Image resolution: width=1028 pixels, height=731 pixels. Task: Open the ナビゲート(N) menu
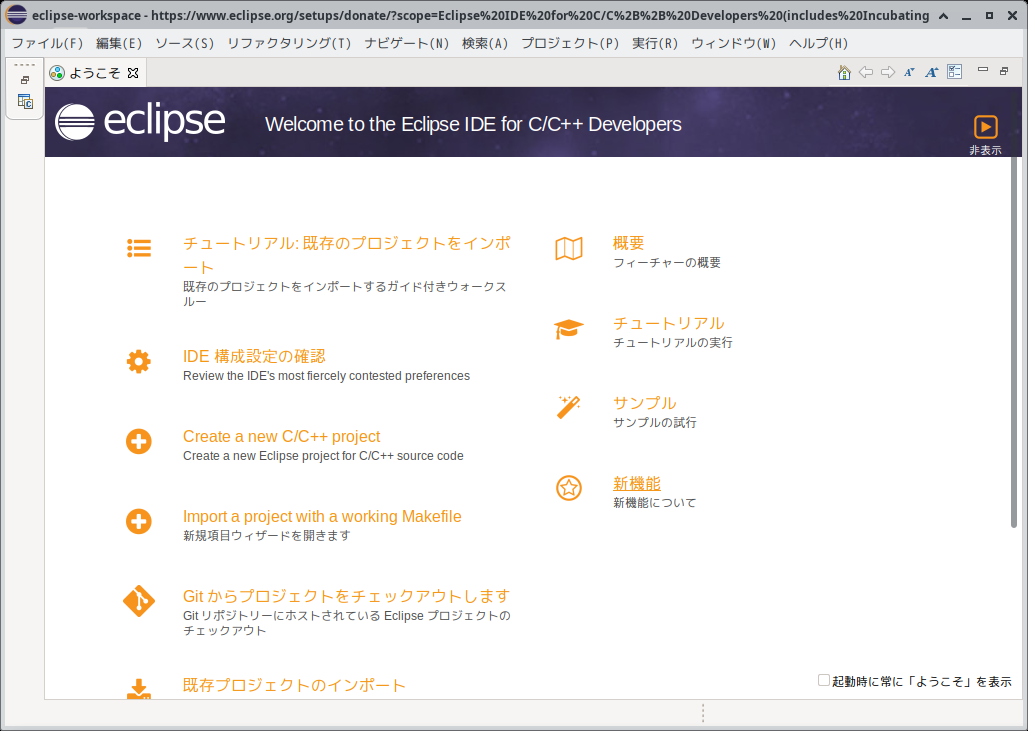coord(406,43)
